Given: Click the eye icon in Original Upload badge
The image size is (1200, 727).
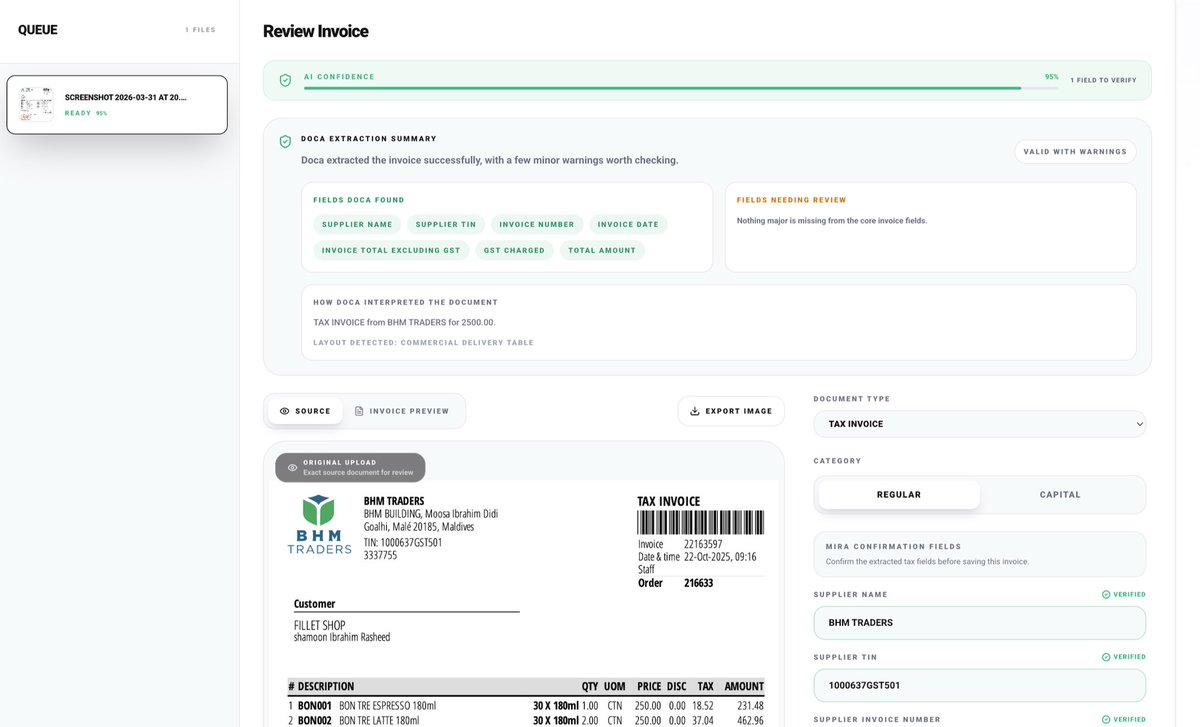Looking at the screenshot, I should coord(292,467).
